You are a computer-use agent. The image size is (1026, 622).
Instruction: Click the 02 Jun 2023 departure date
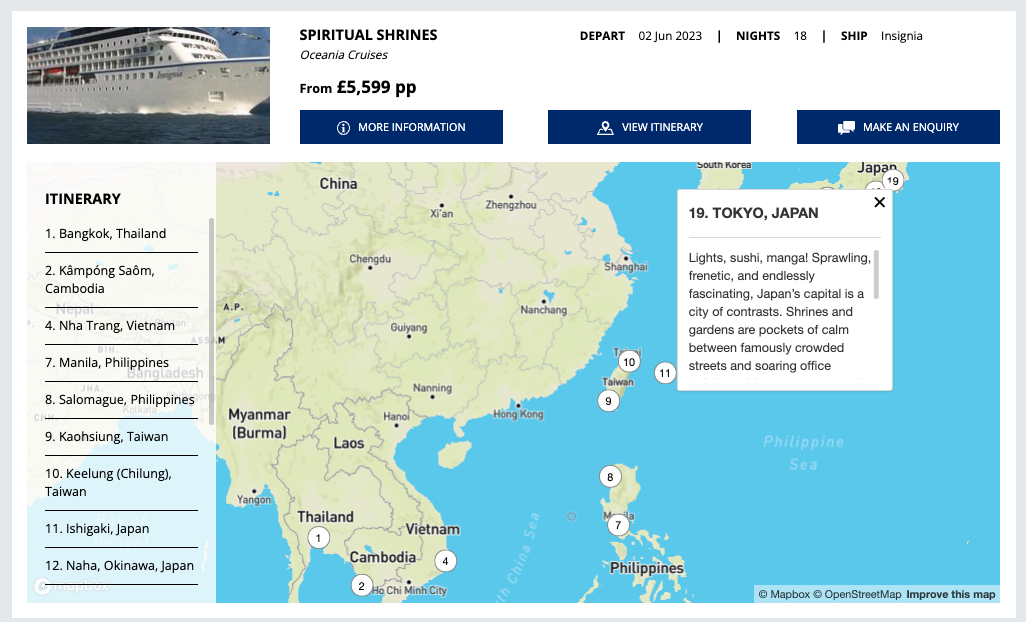coord(670,36)
